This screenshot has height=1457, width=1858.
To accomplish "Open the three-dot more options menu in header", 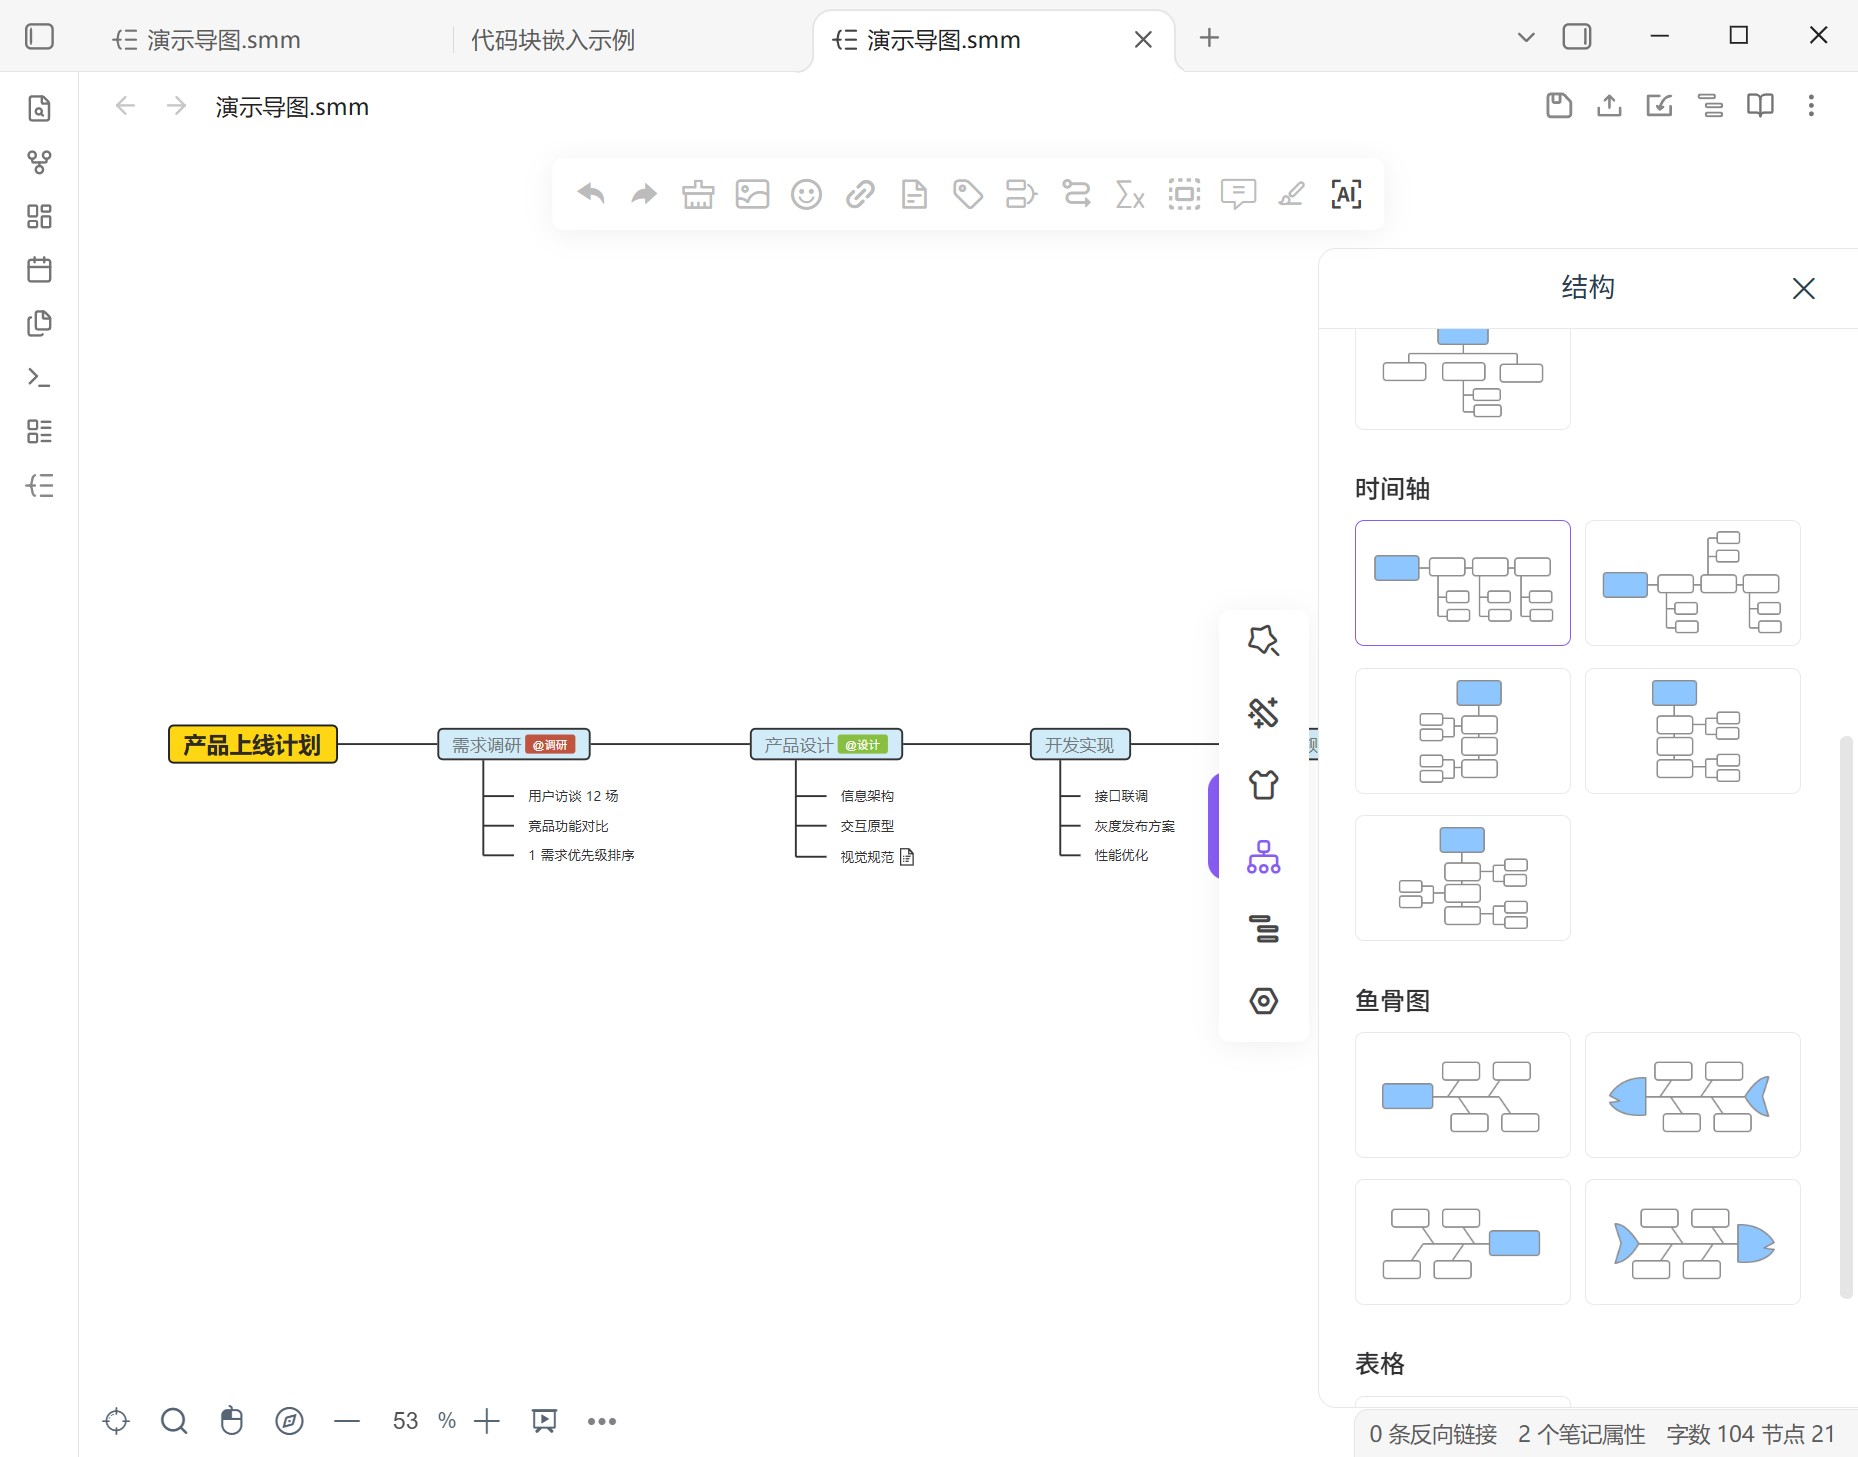I will [x=1811, y=105].
